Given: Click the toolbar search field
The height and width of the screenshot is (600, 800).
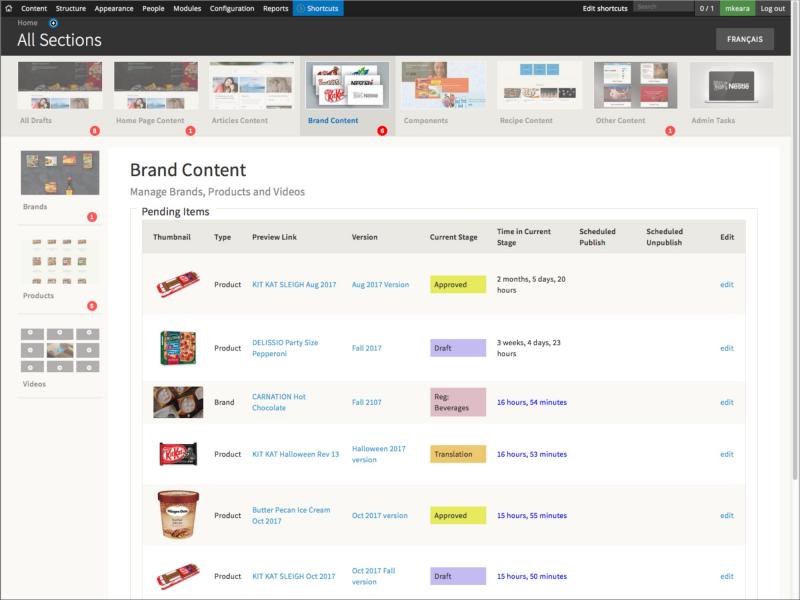Looking at the screenshot, I should pos(663,7).
